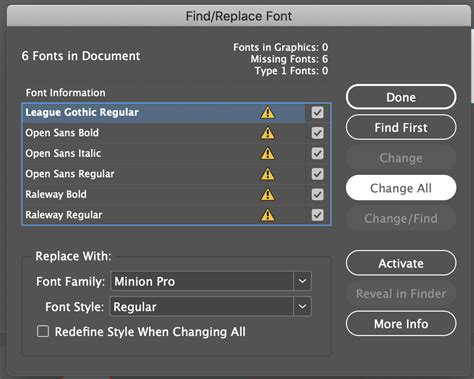Click the Minion Pro font family field
The width and height of the screenshot is (474, 379).
point(202,281)
